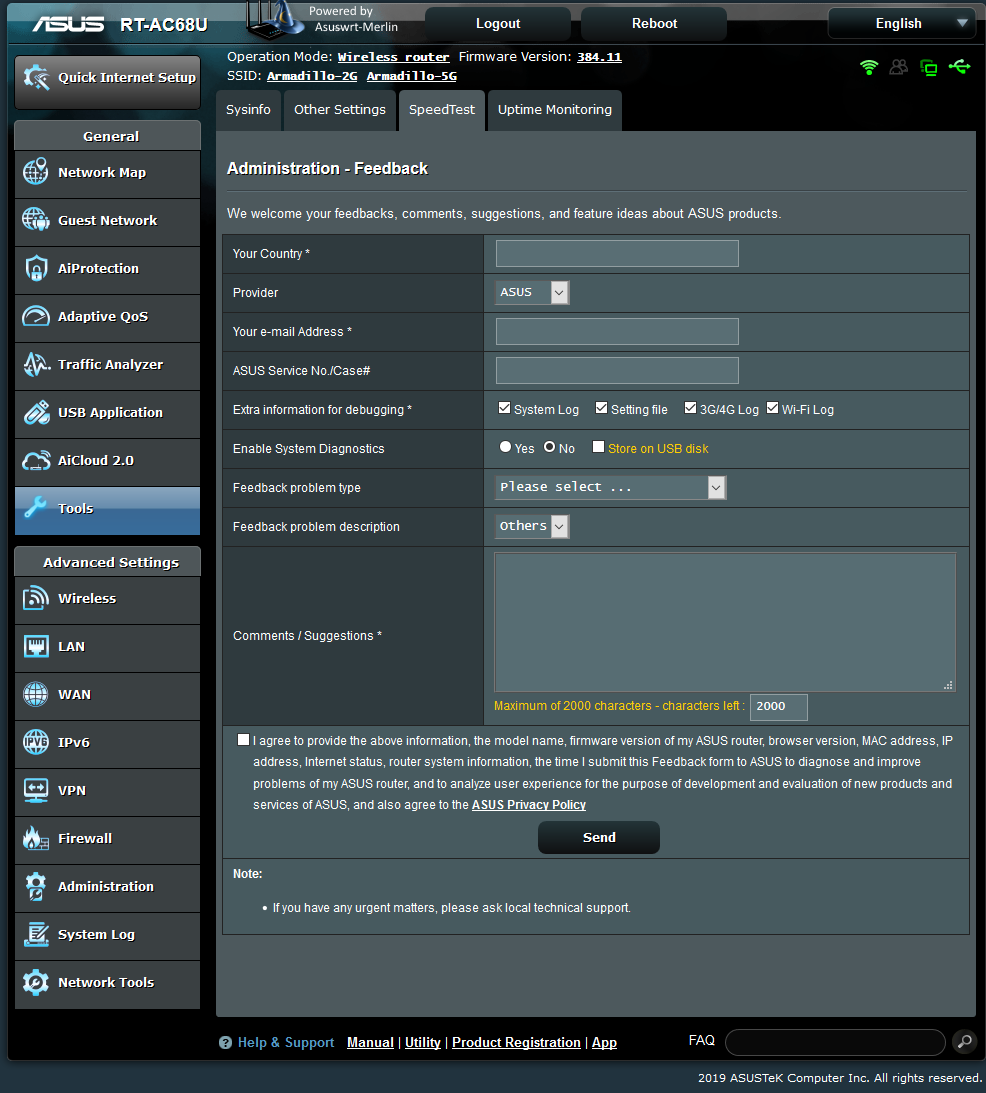Uncheck the Setting file checkbox
Image resolution: width=986 pixels, height=1093 pixels.
(x=601, y=408)
